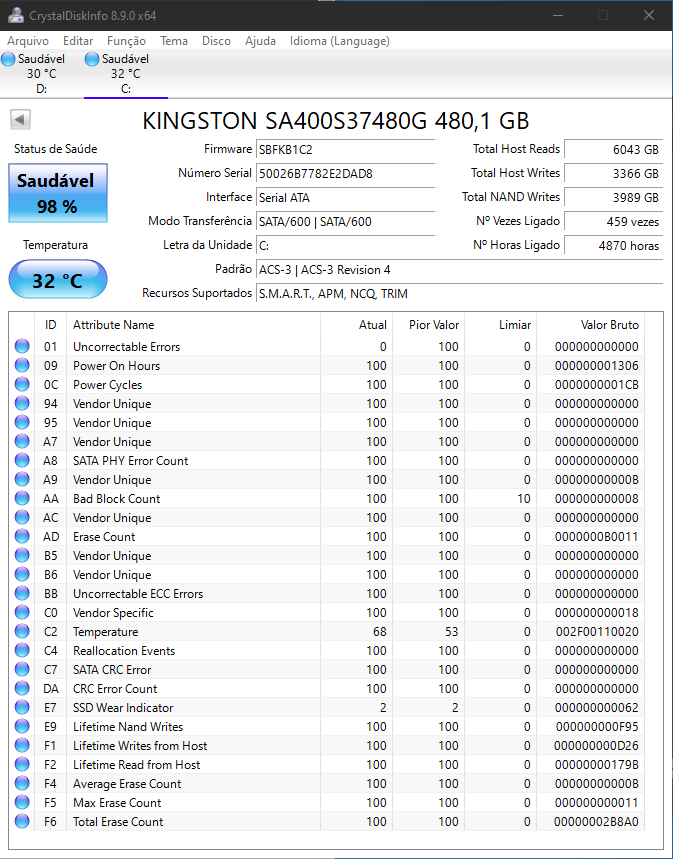Click Total NAND Writes value 3989 GB

(613, 198)
